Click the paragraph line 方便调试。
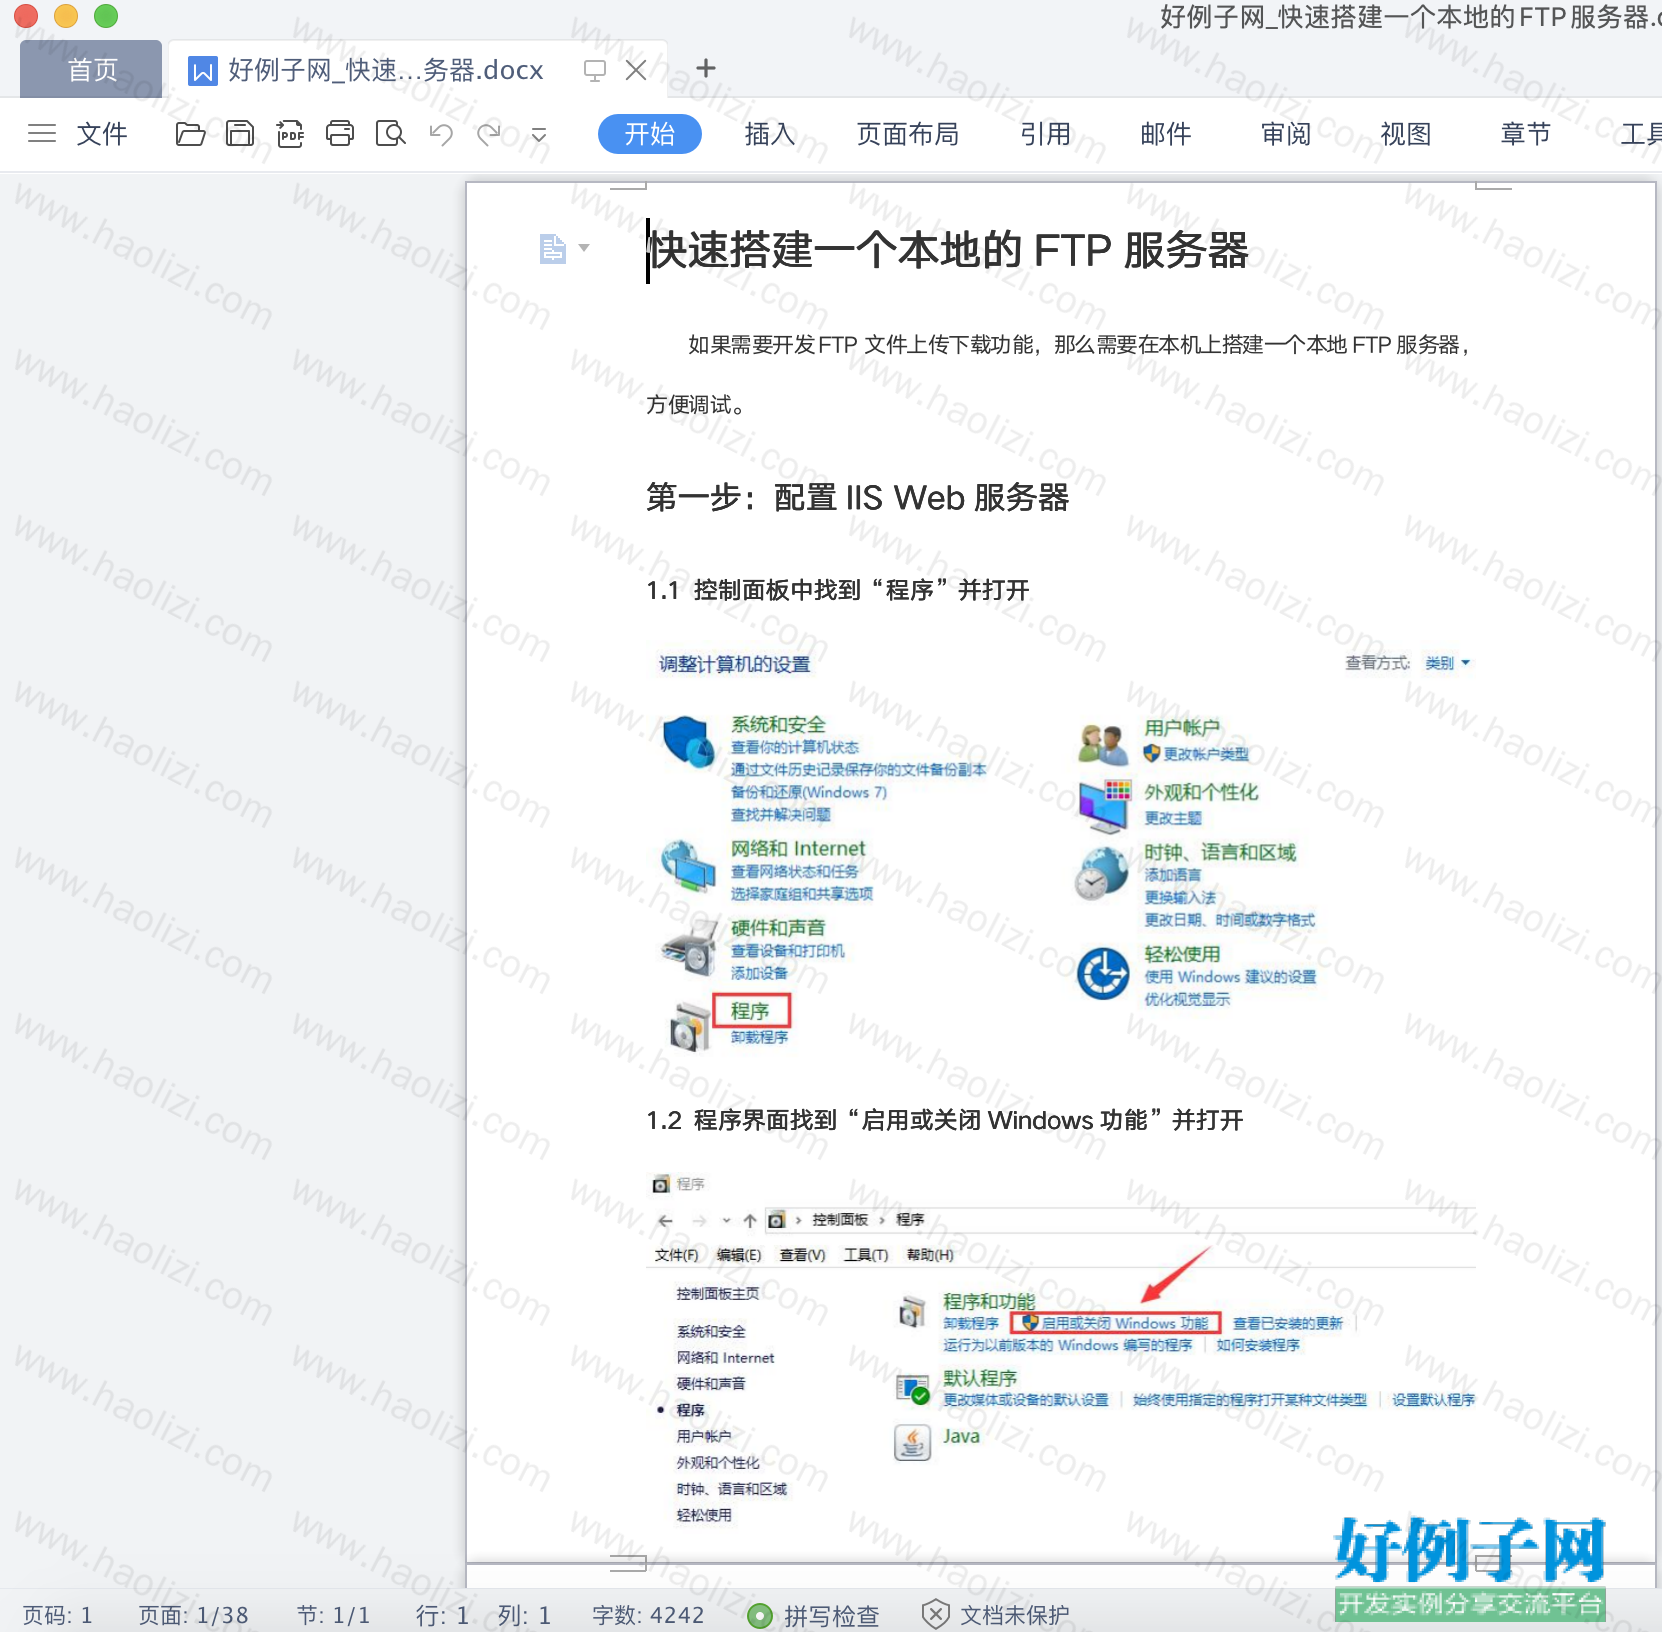Image resolution: width=1662 pixels, height=1632 pixels. tap(695, 405)
